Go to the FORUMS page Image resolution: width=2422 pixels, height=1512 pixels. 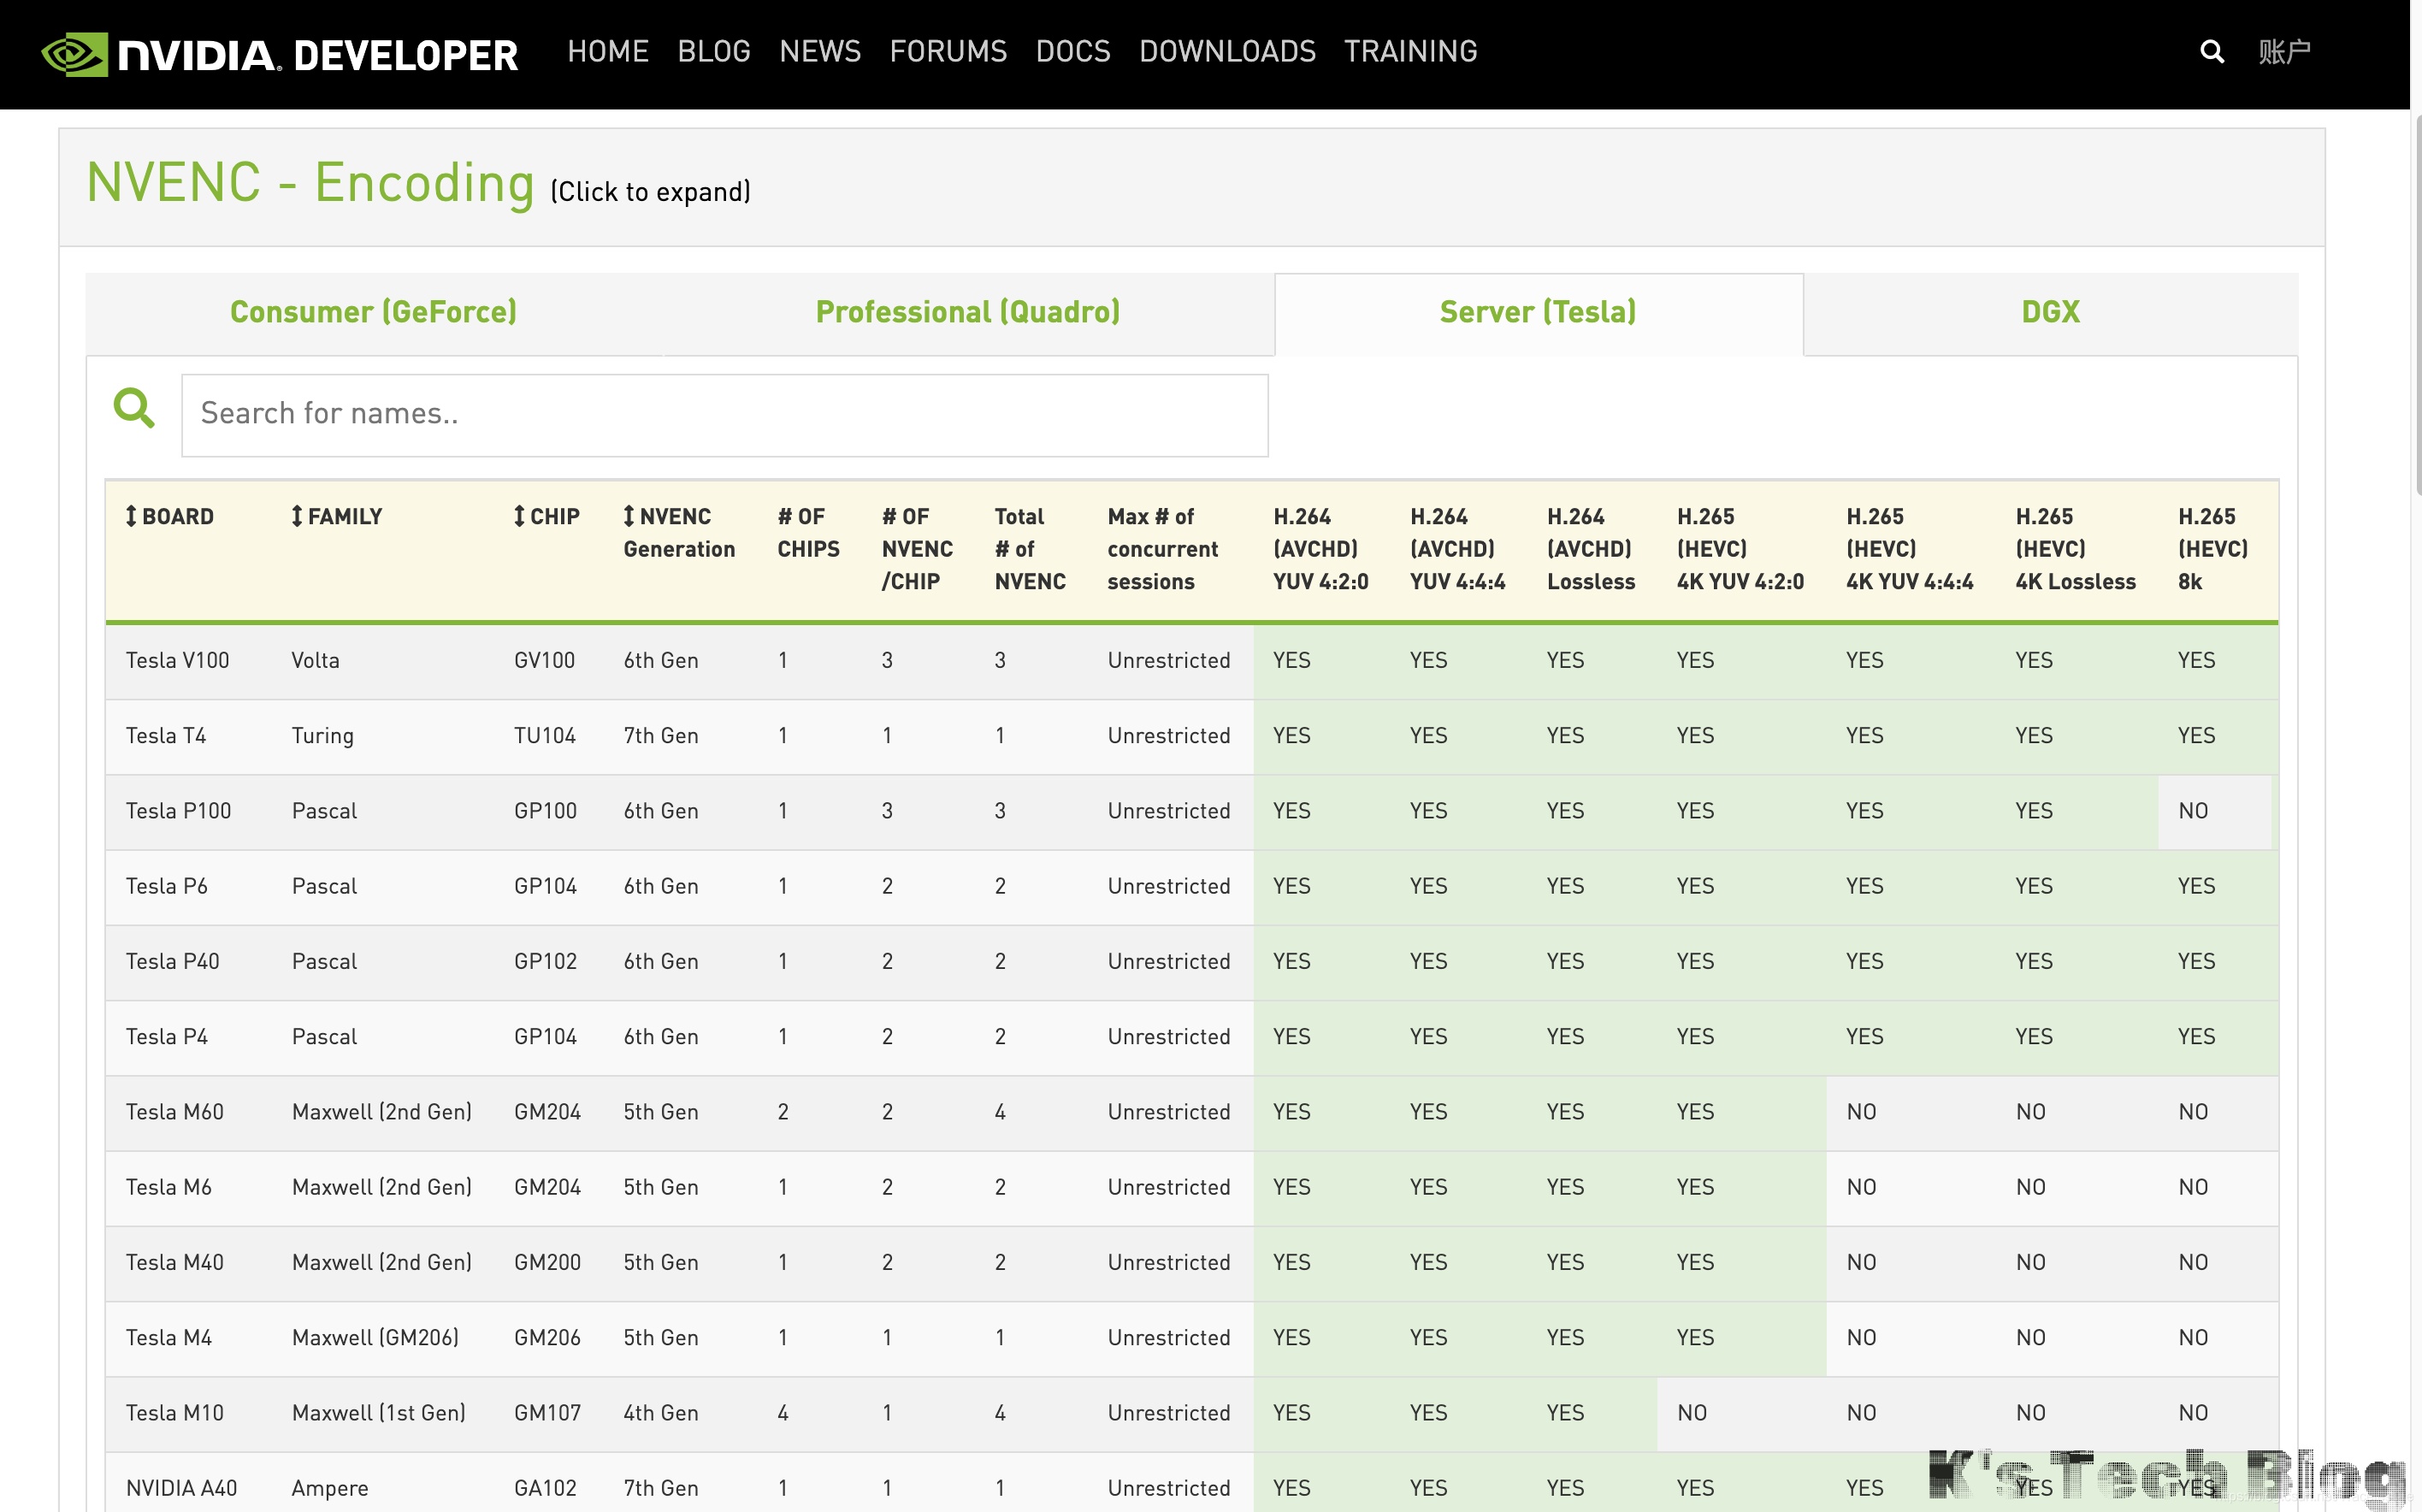(x=948, y=52)
